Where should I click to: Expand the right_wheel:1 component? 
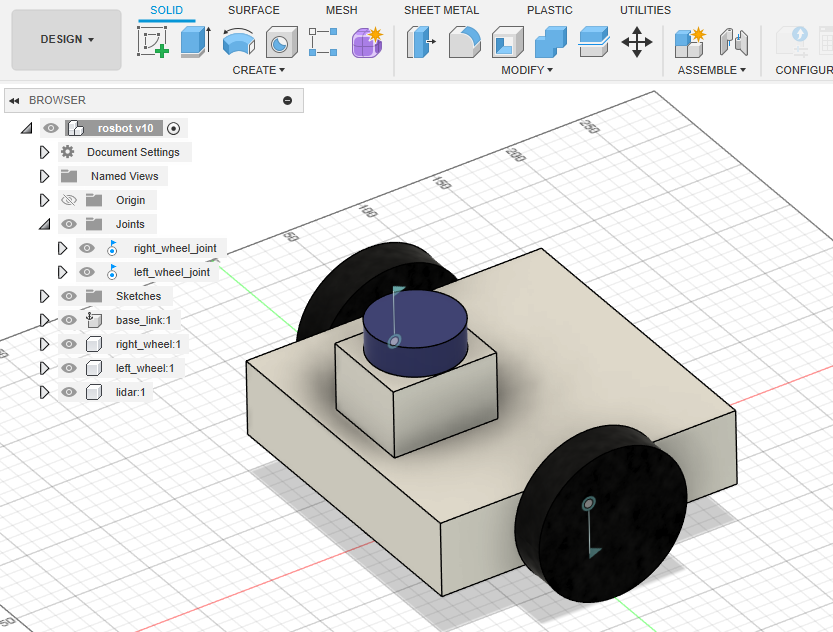tap(44, 344)
